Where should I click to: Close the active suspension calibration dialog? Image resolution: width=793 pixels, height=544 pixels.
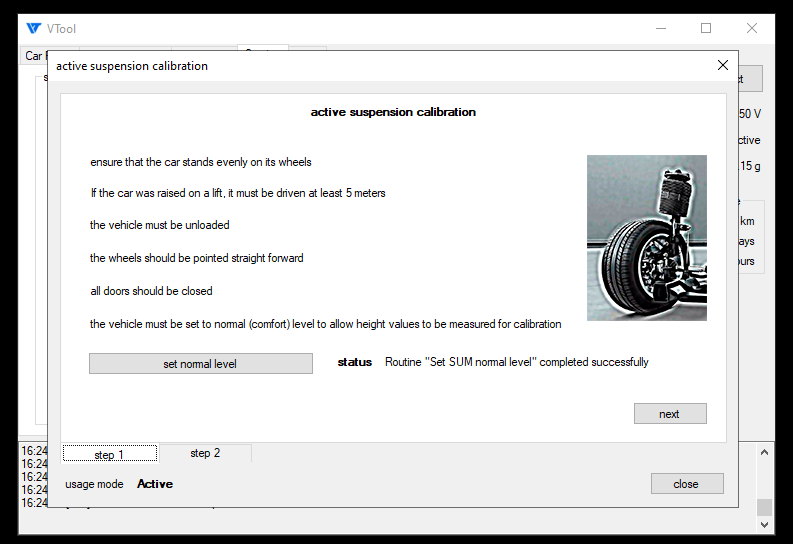[723, 66]
